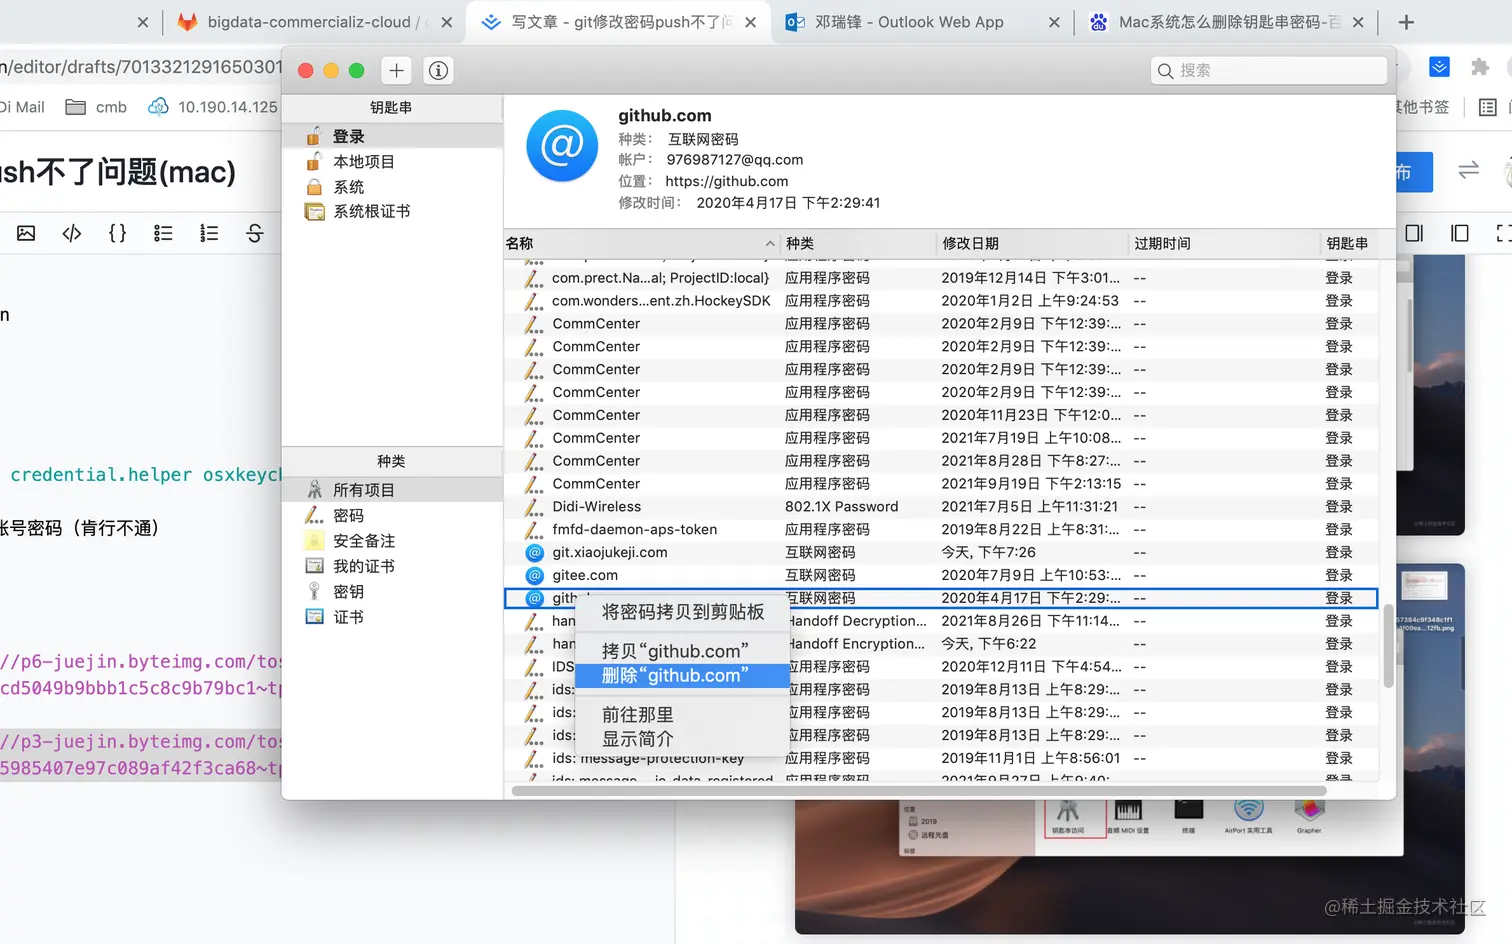Insert code block with braces icon
The image size is (1512, 944).
[117, 233]
